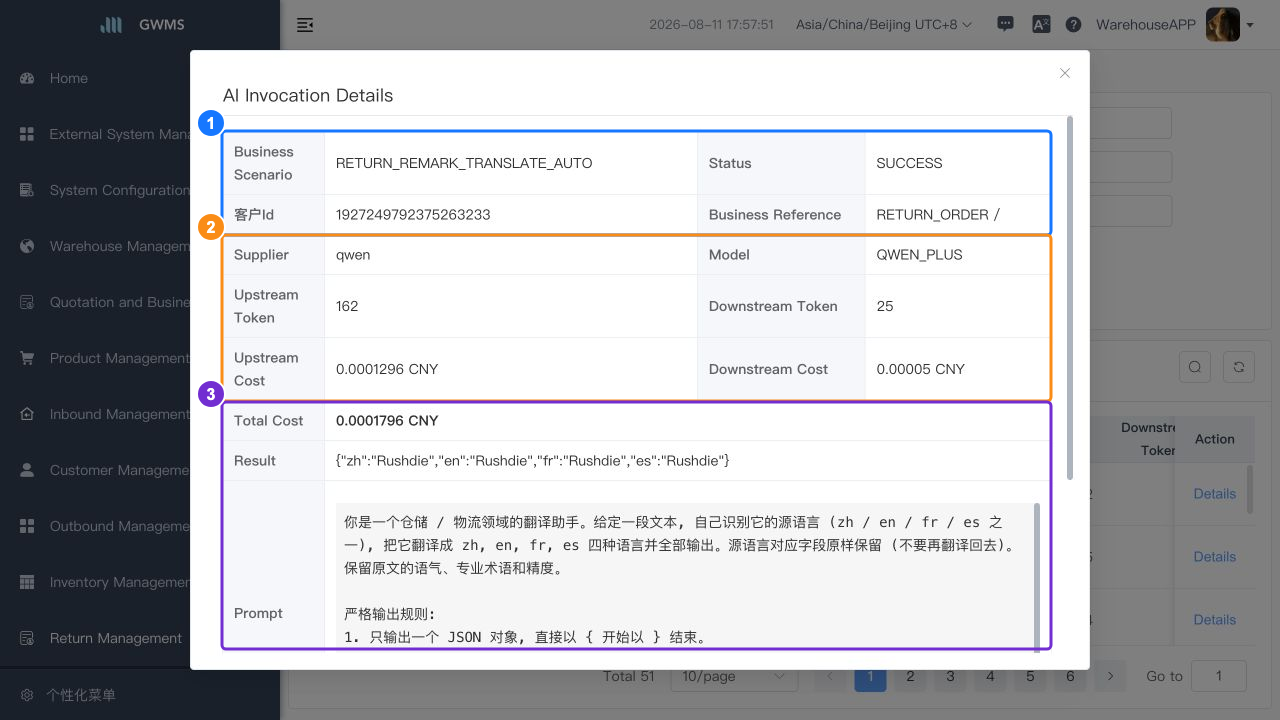The image size is (1280, 720).
Task: Select page 6 in pagination
Action: click(1070, 676)
